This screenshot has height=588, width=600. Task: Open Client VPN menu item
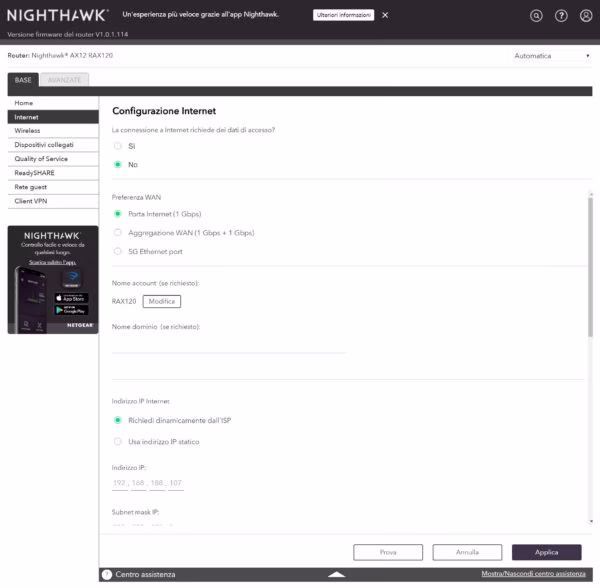click(53, 201)
